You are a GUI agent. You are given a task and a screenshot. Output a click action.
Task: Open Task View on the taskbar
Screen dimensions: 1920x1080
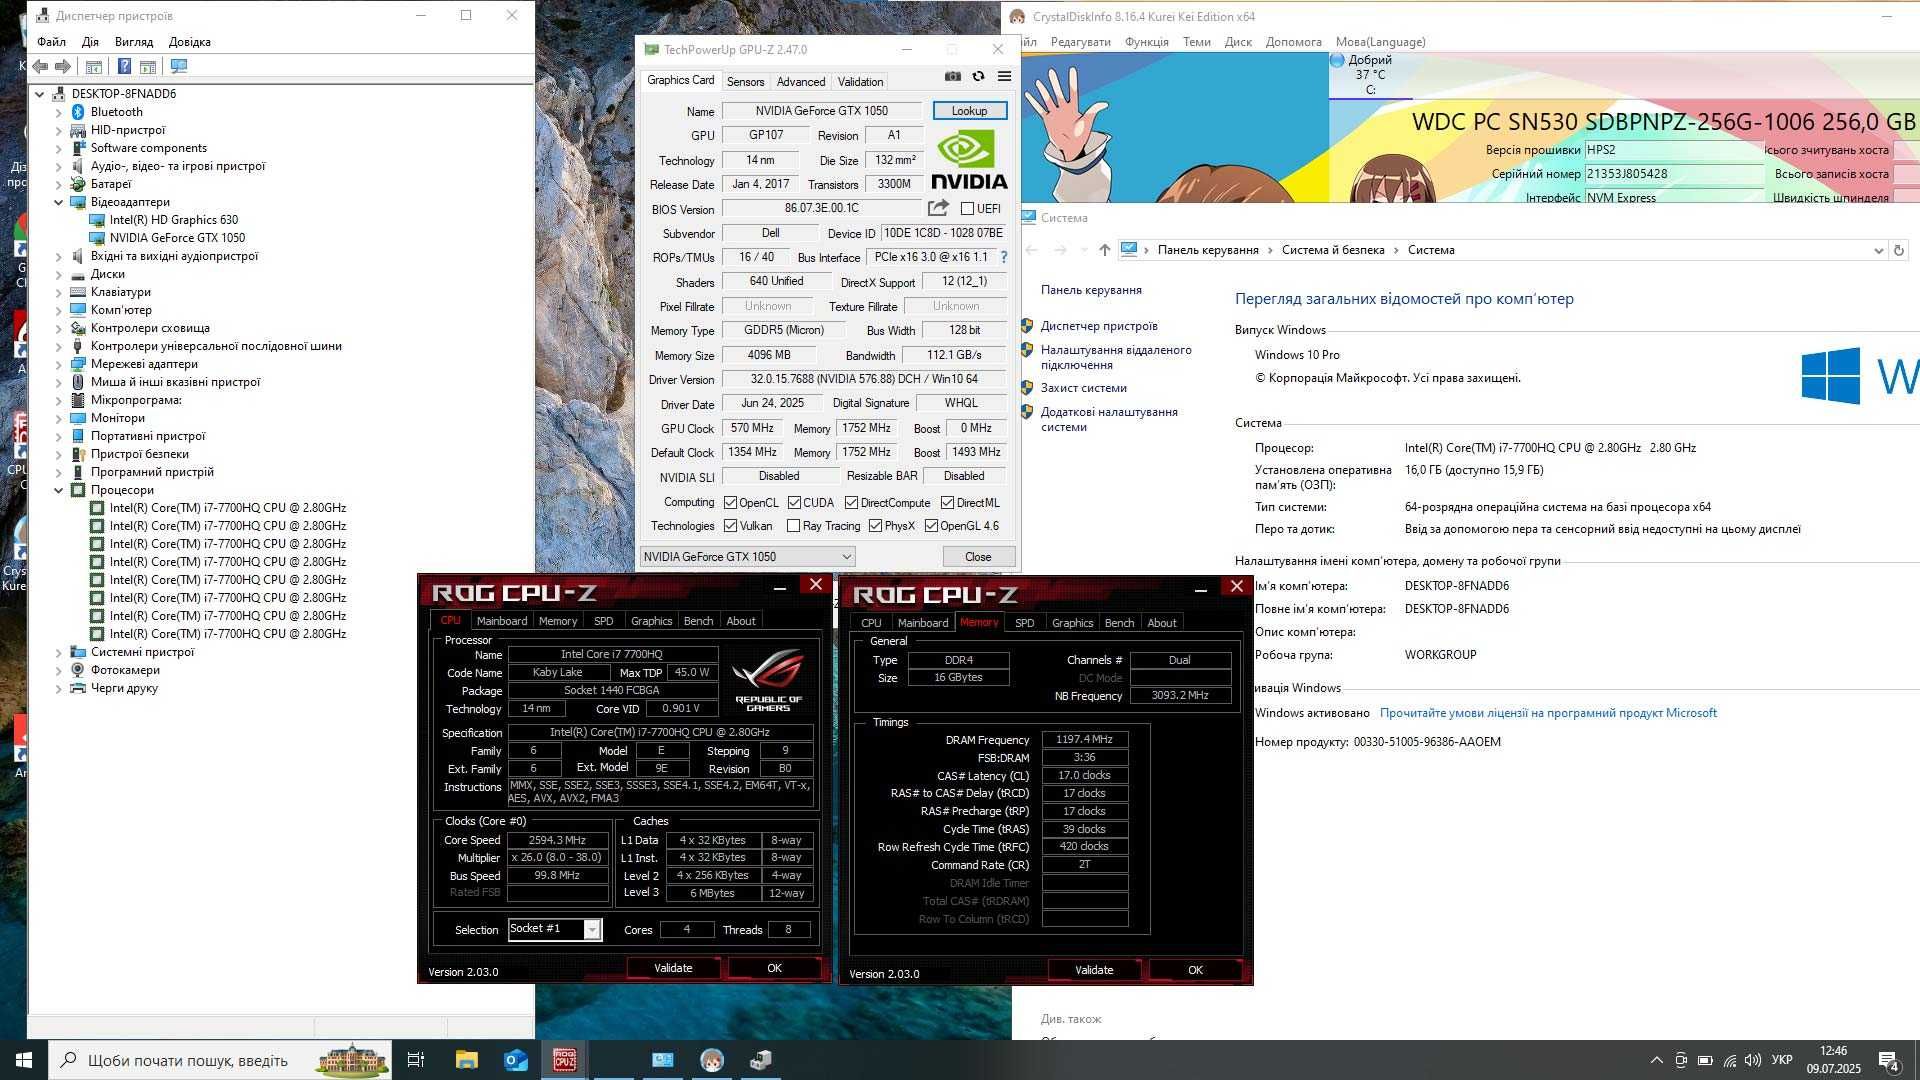pyautogui.click(x=416, y=1060)
